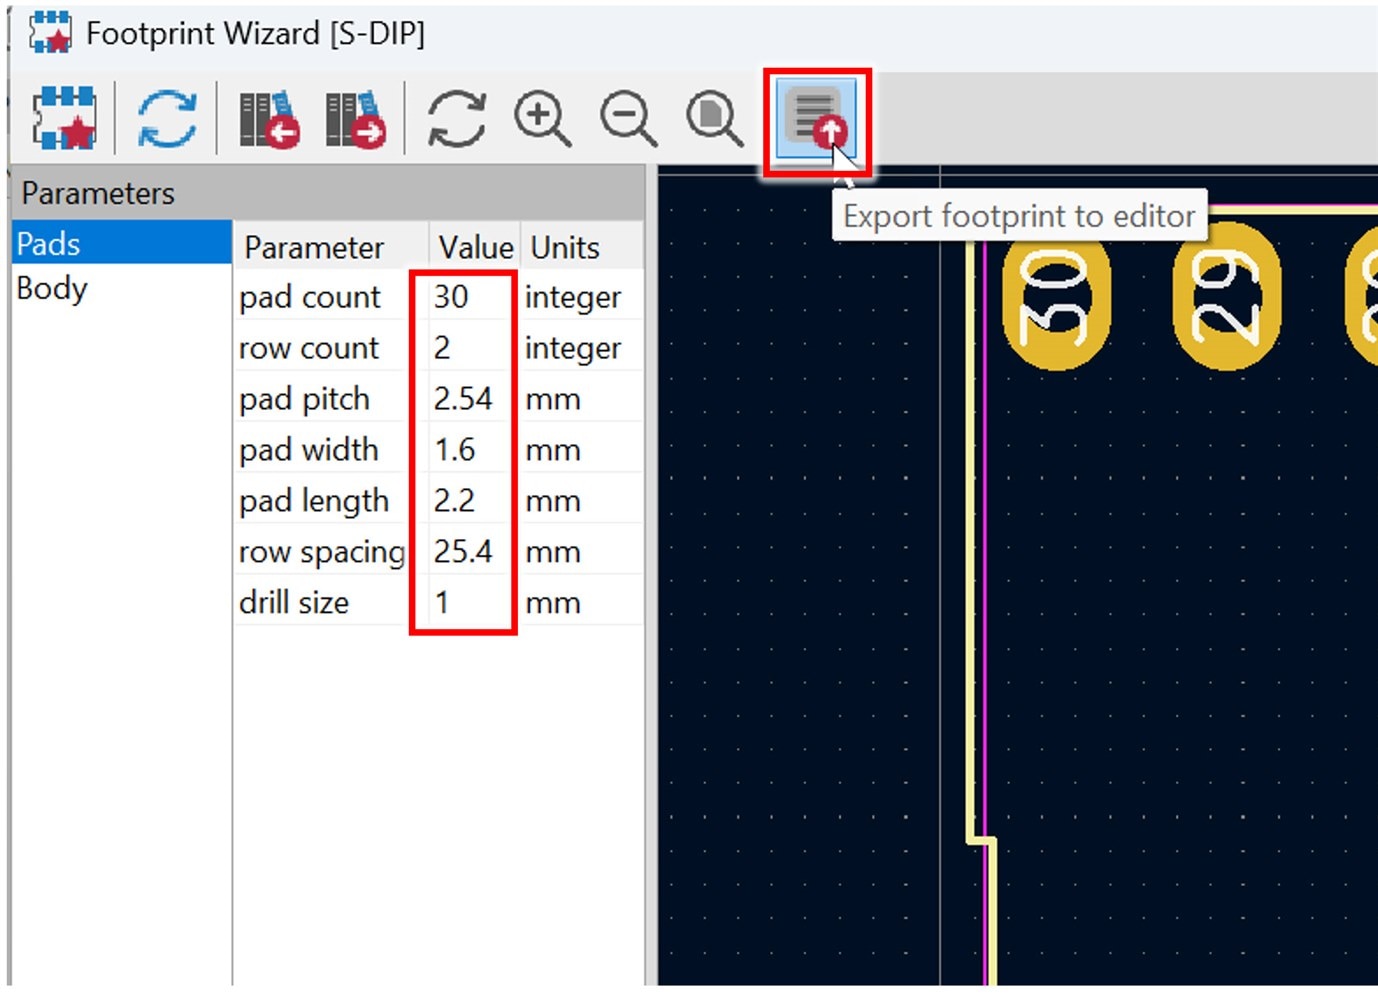Zoom out of the footprint preview
The image size is (1378, 999).
pos(628,119)
